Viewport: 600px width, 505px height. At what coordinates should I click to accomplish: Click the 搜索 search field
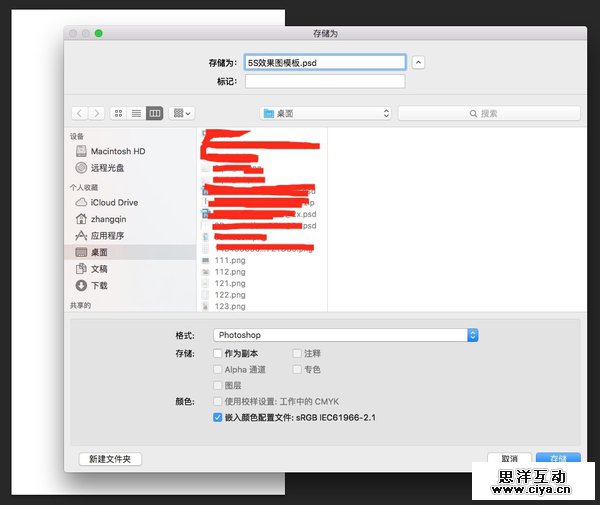pyautogui.click(x=489, y=113)
